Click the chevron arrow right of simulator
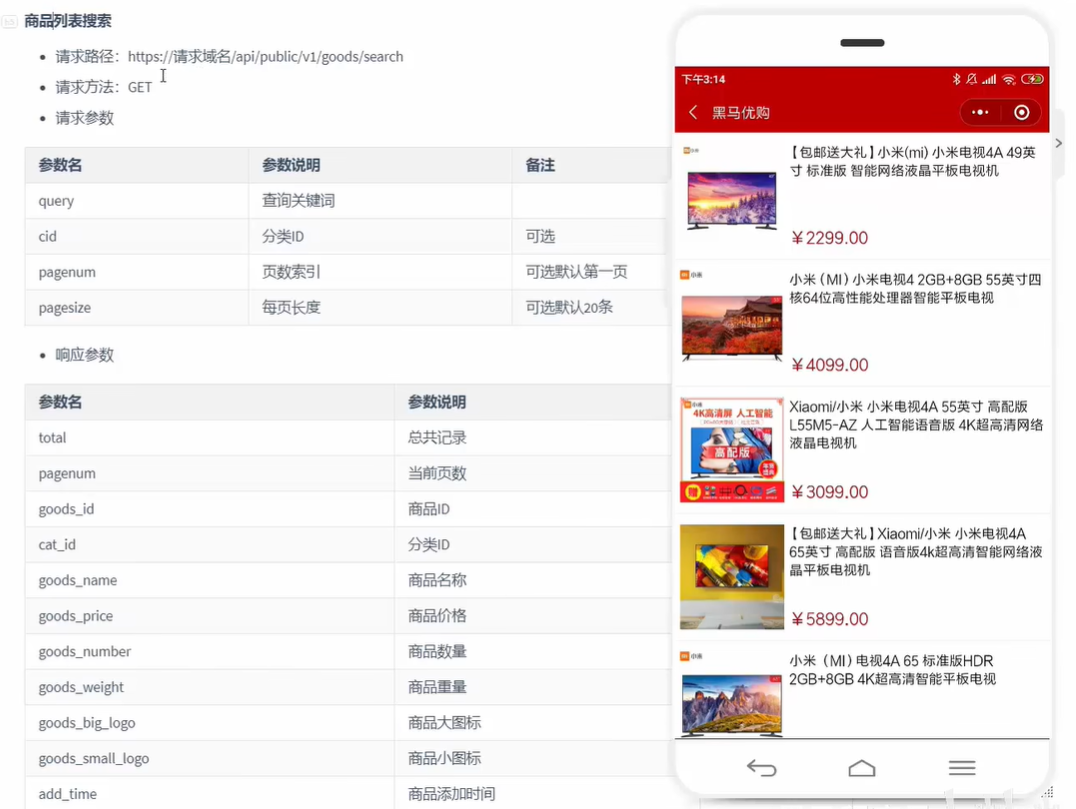The width and height of the screenshot is (1076, 809). 1059,143
